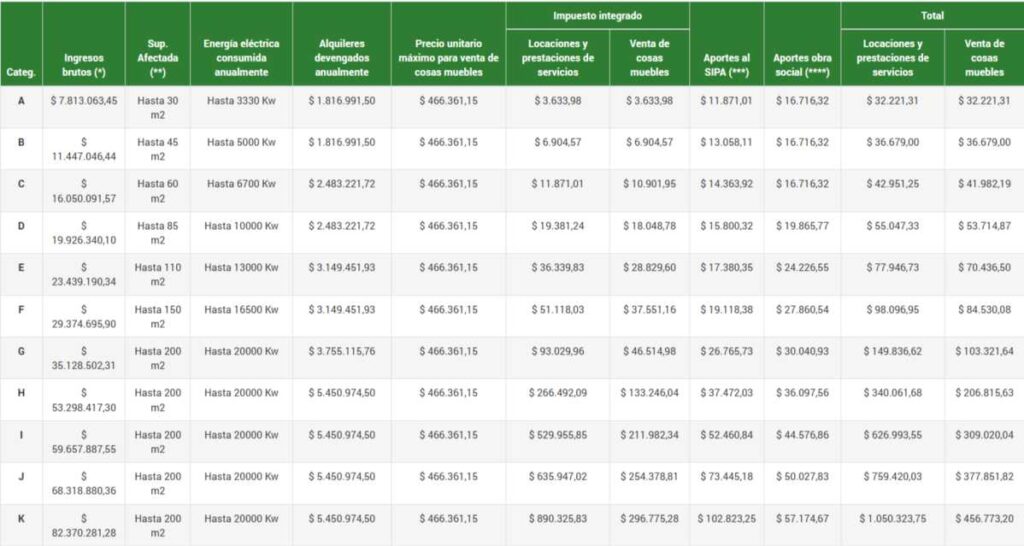
Task: Click category K row label
Action: (x=21, y=519)
